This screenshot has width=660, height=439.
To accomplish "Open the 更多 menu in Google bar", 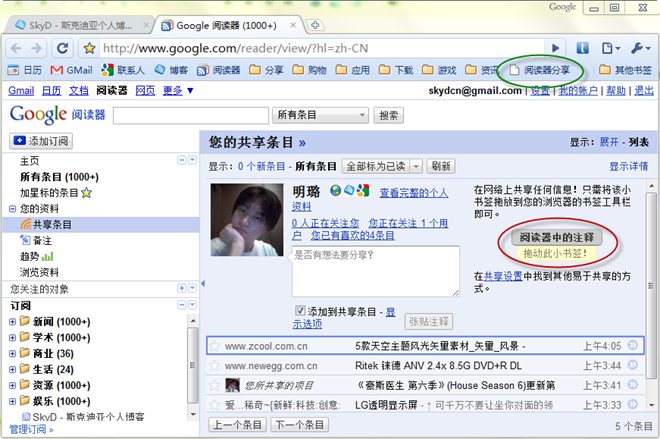I will [x=178, y=91].
